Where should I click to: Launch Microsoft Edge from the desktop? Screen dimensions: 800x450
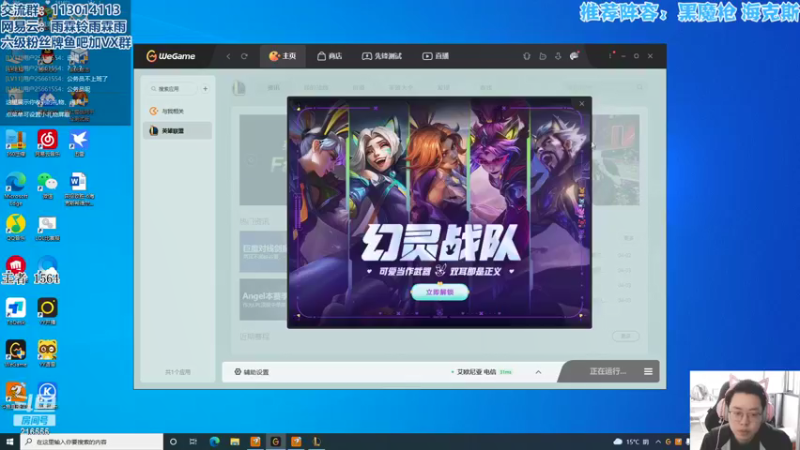(x=16, y=189)
